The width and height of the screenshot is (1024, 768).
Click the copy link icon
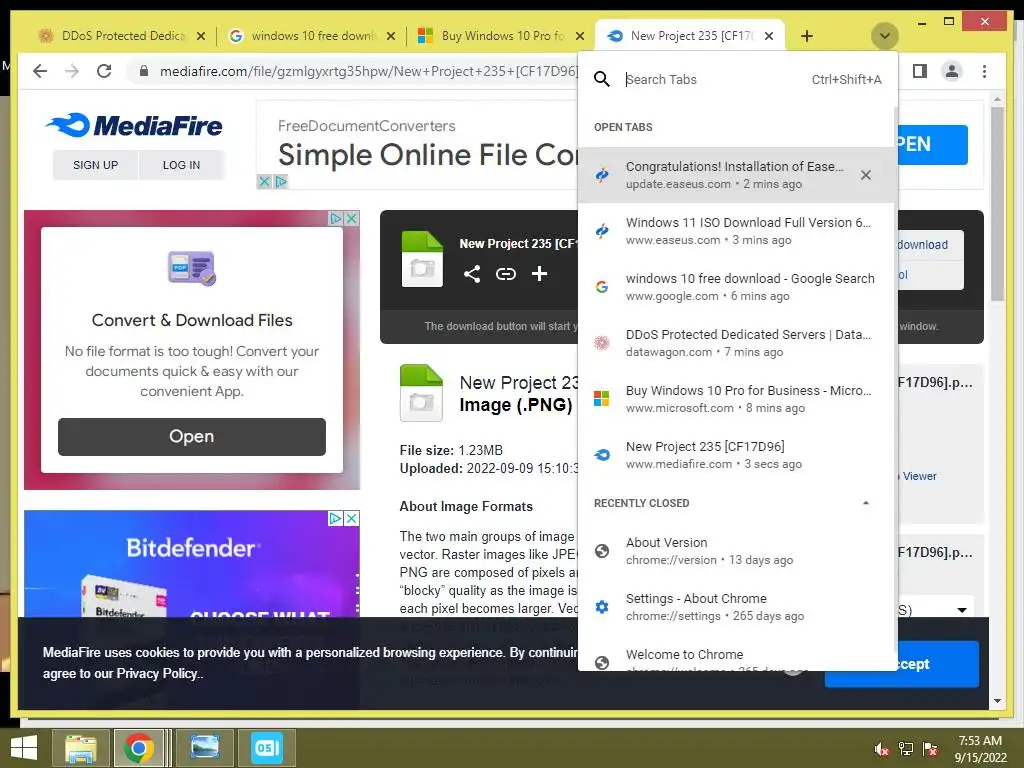[x=505, y=274]
